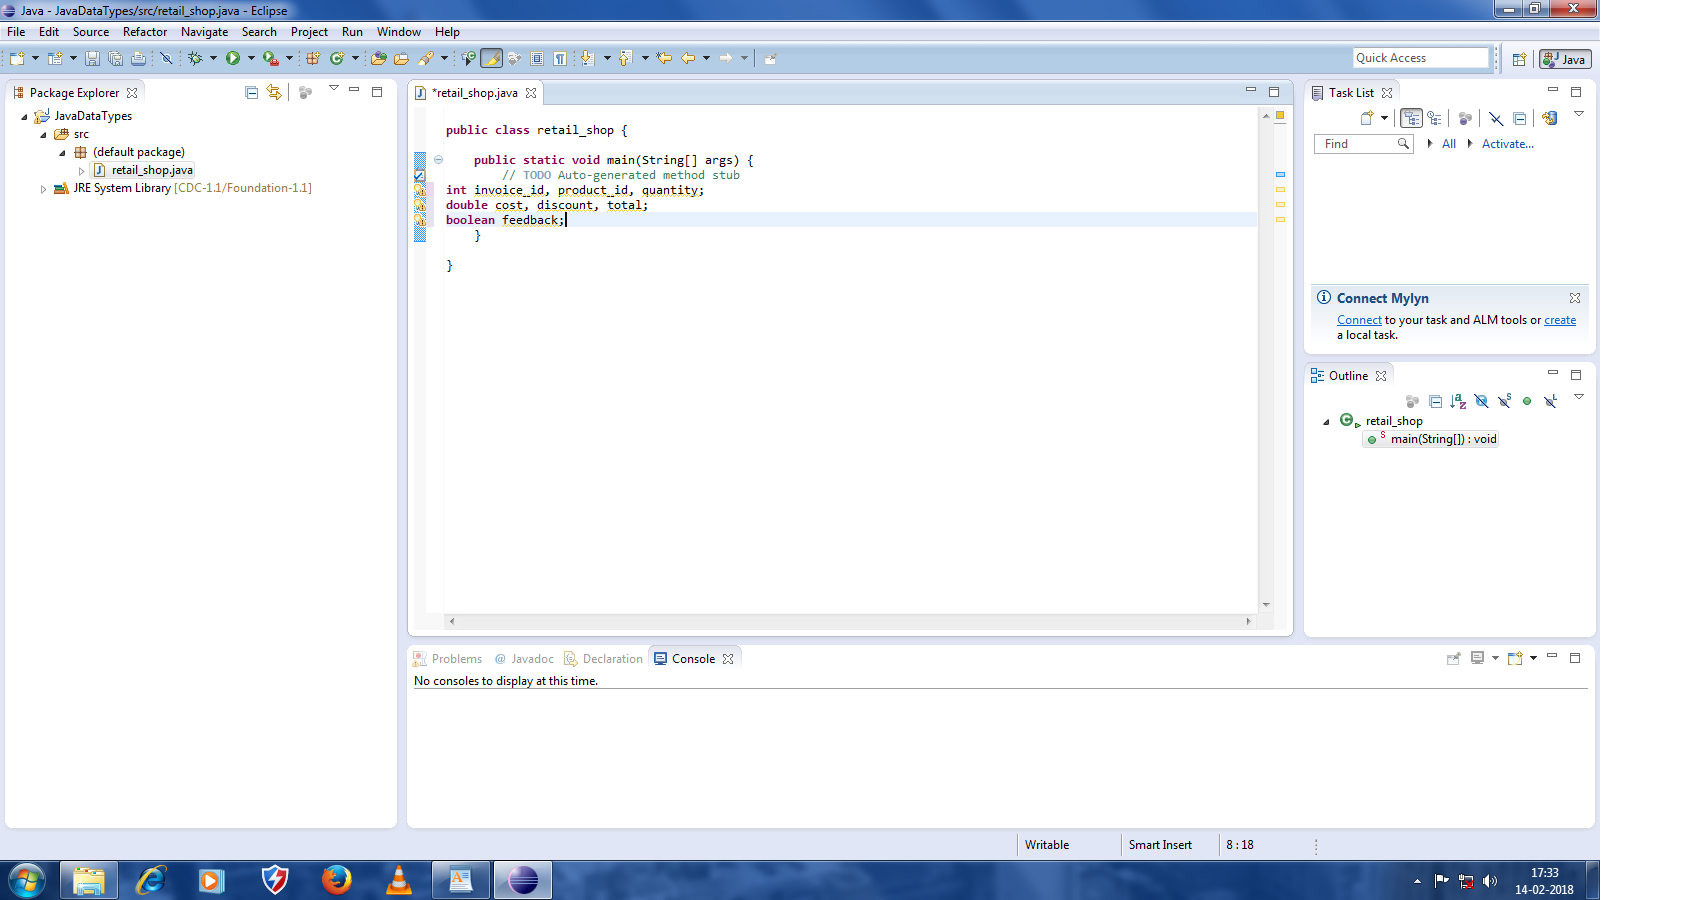Viewport: 1698px width, 900px height.
Task: Toggle Hide Static Members in Outline
Action: click(1505, 400)
